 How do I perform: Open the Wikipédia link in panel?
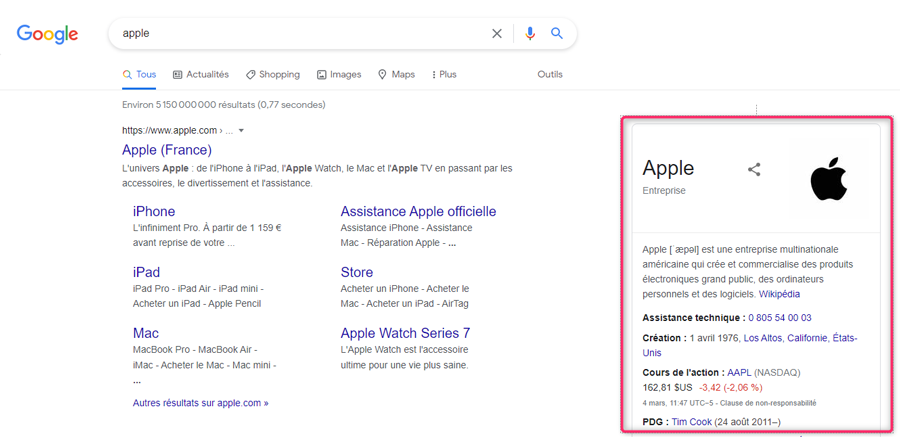[x=779, y=294]
